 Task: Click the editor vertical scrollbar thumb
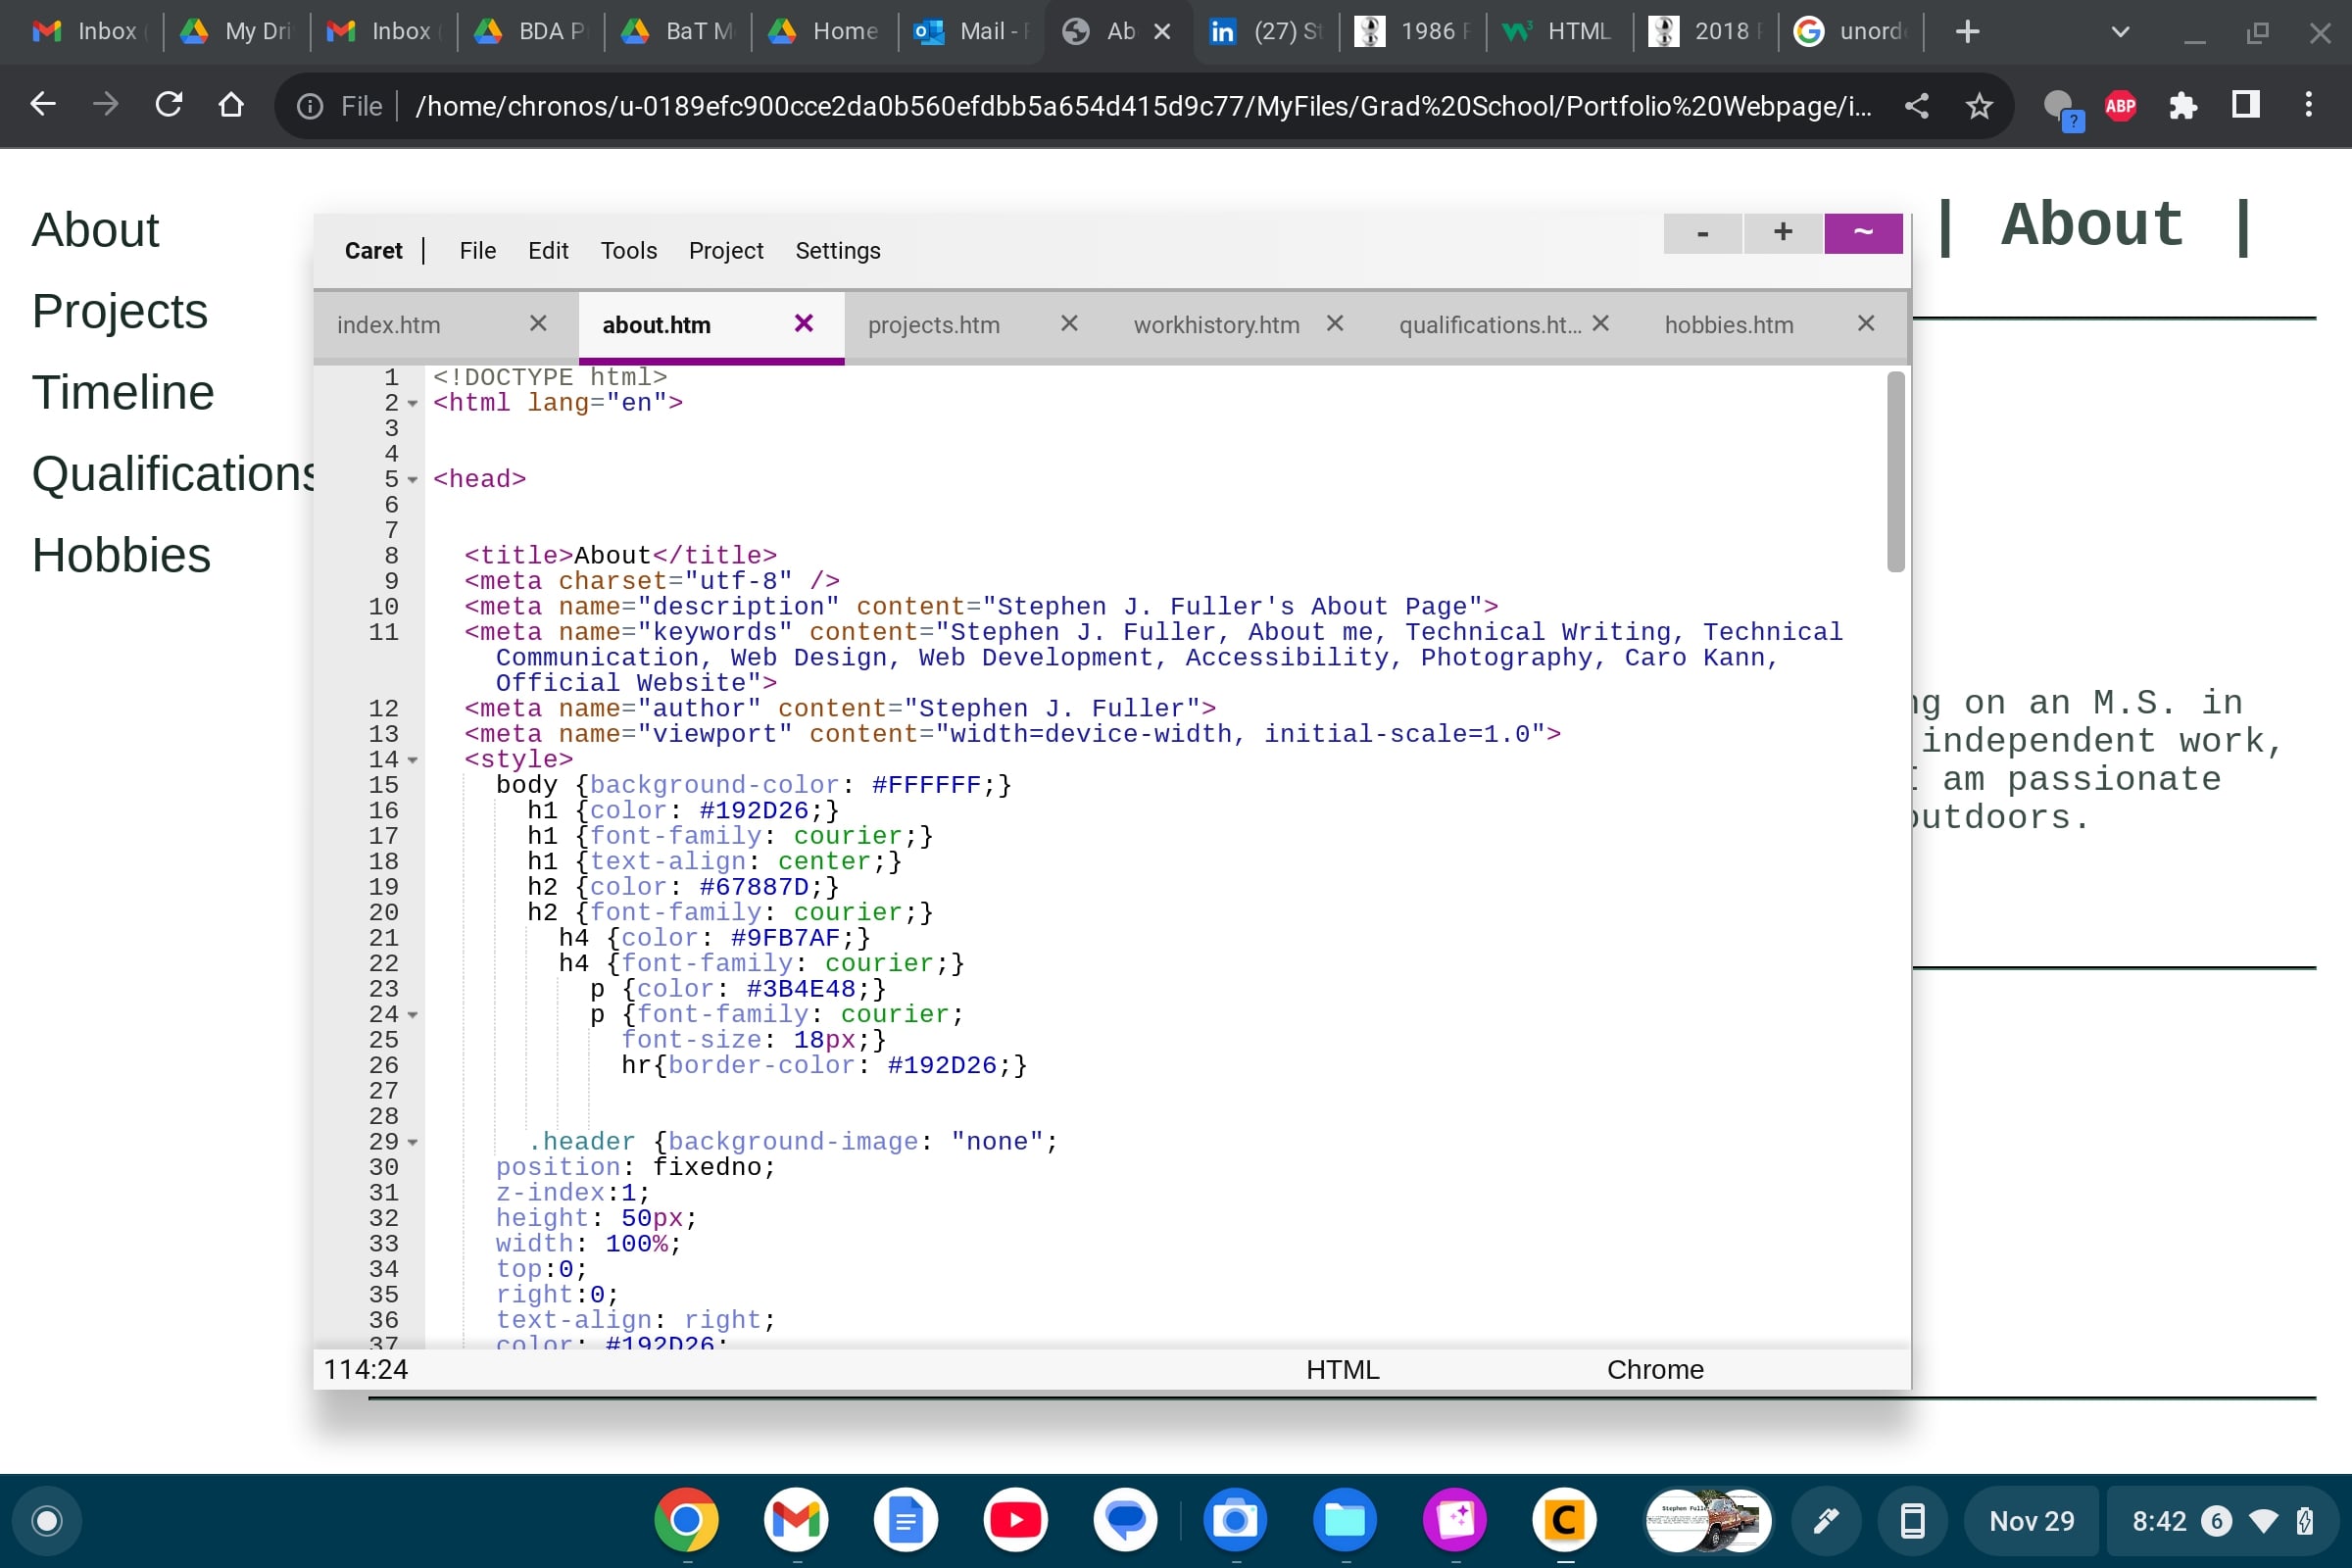point(1895,471)
